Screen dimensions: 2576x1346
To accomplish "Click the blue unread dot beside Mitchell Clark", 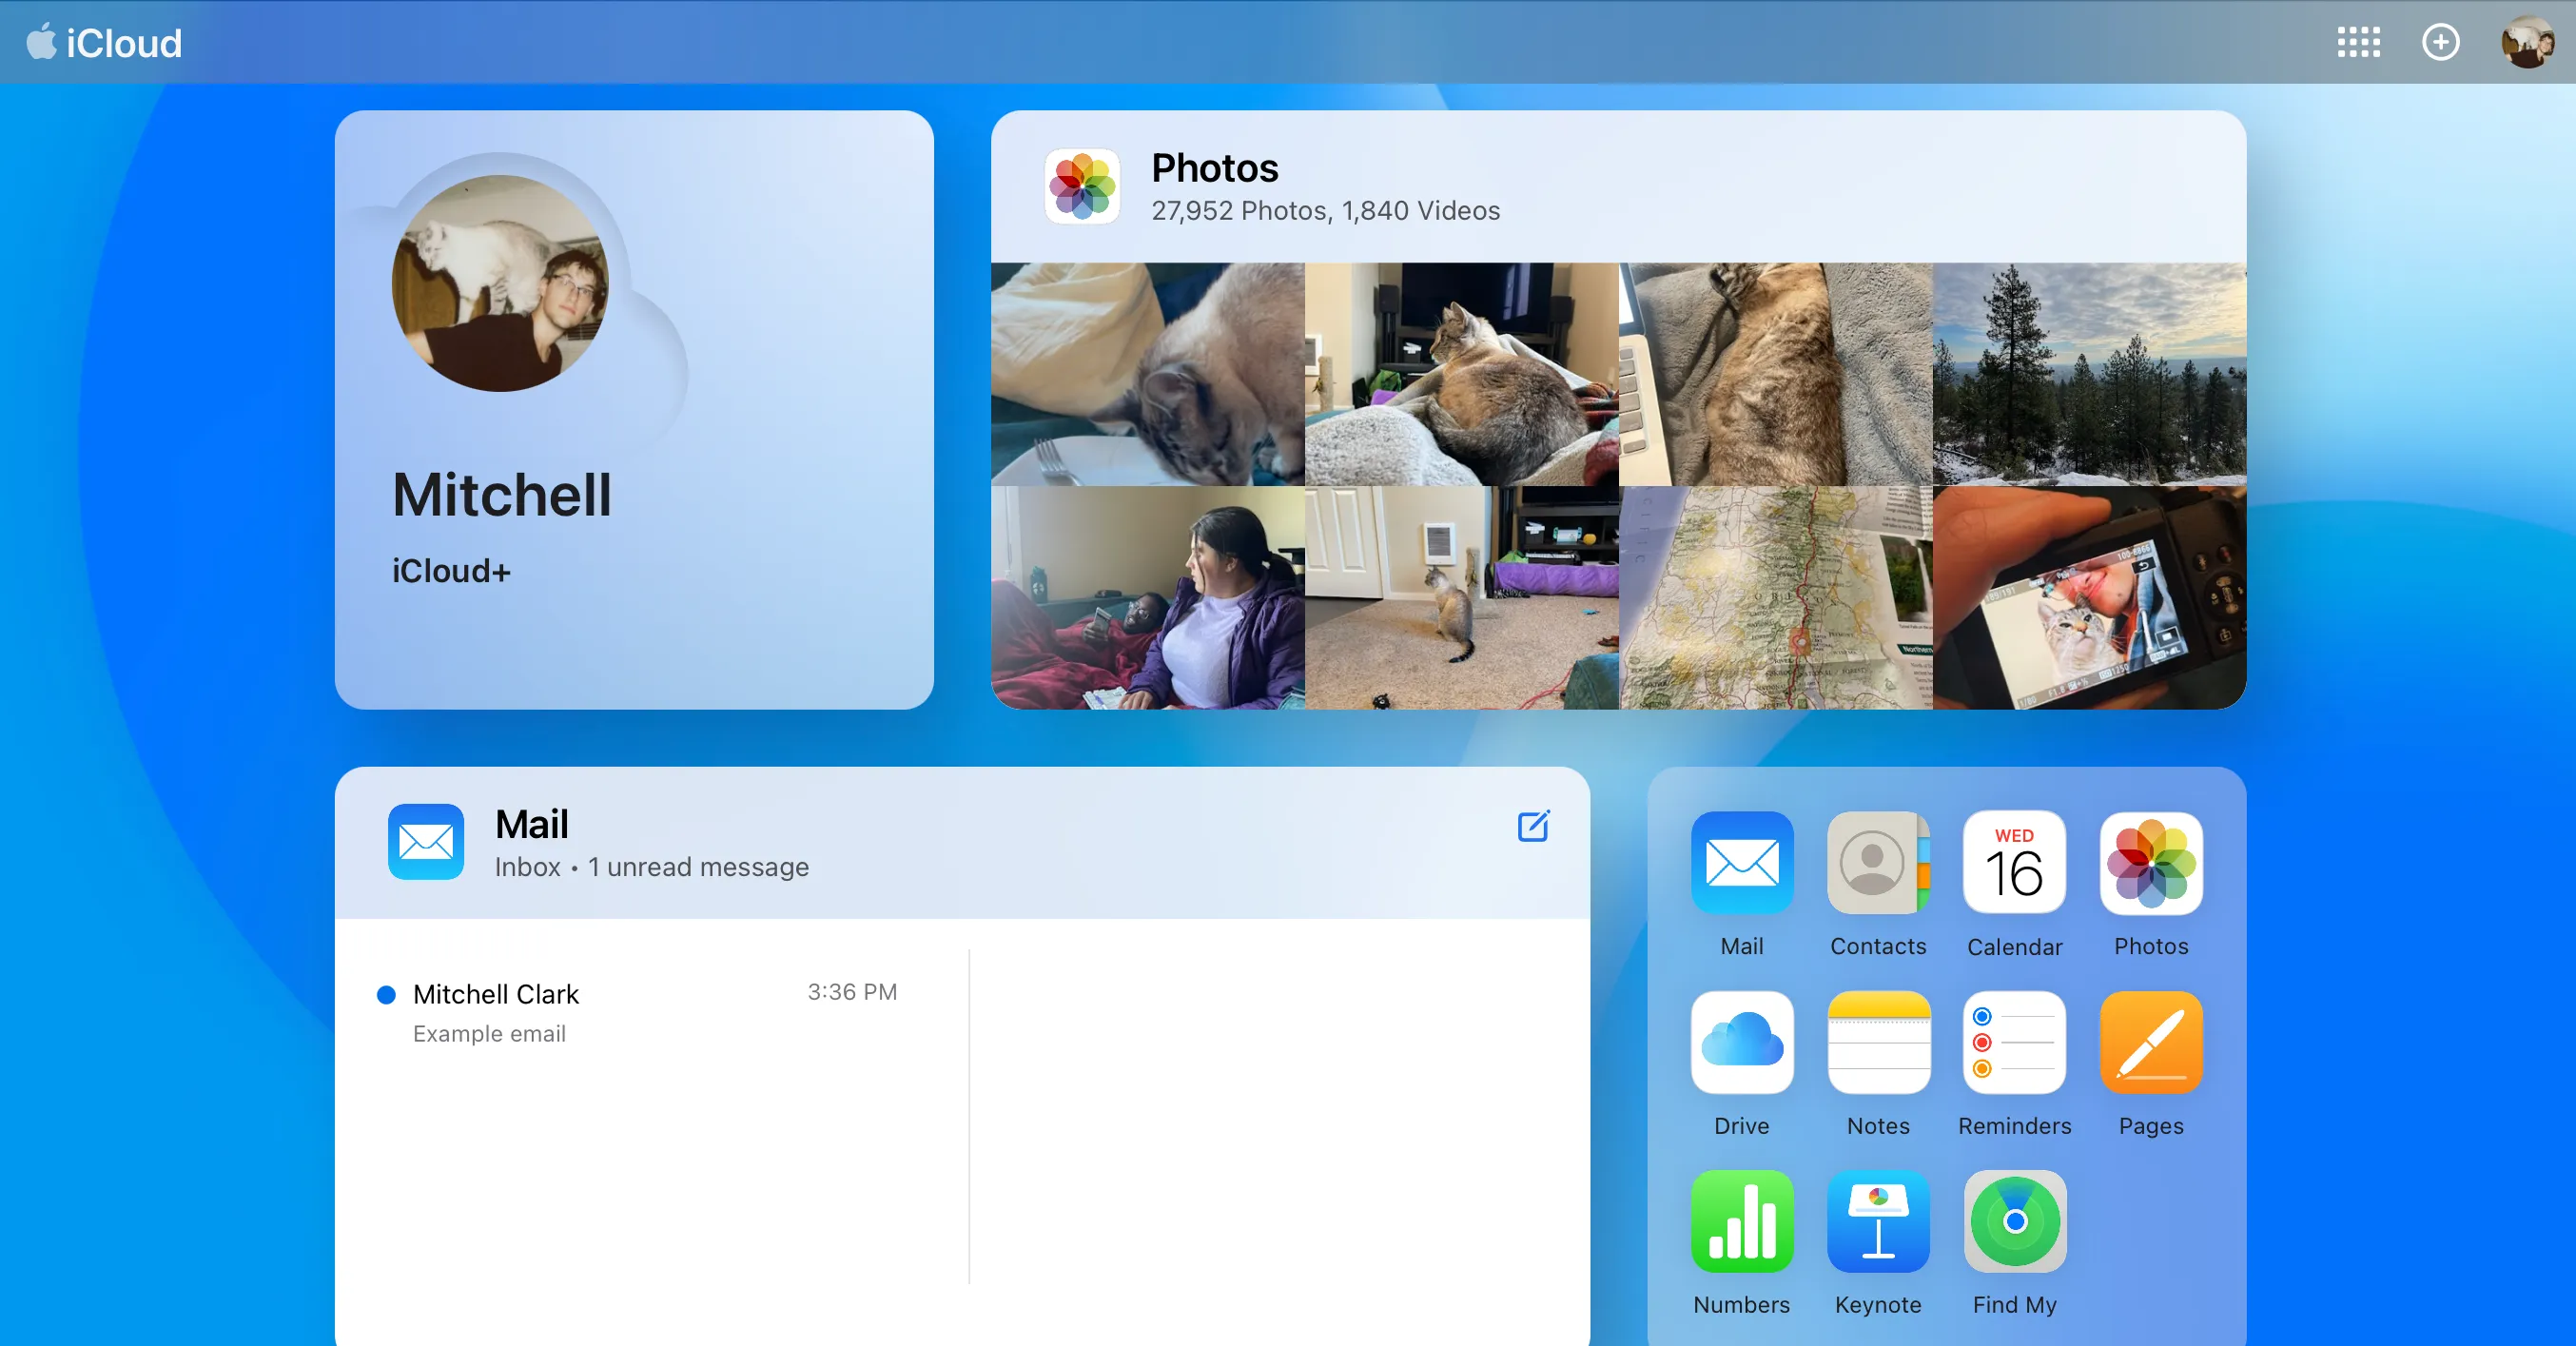I will coord(386,994).
